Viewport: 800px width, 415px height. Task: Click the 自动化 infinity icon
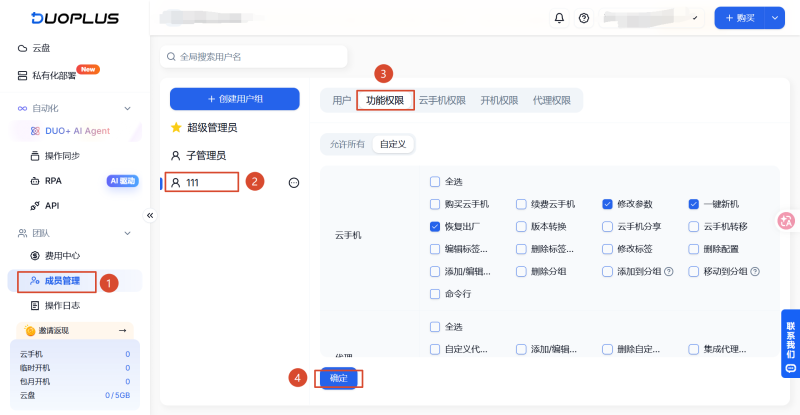22,108
